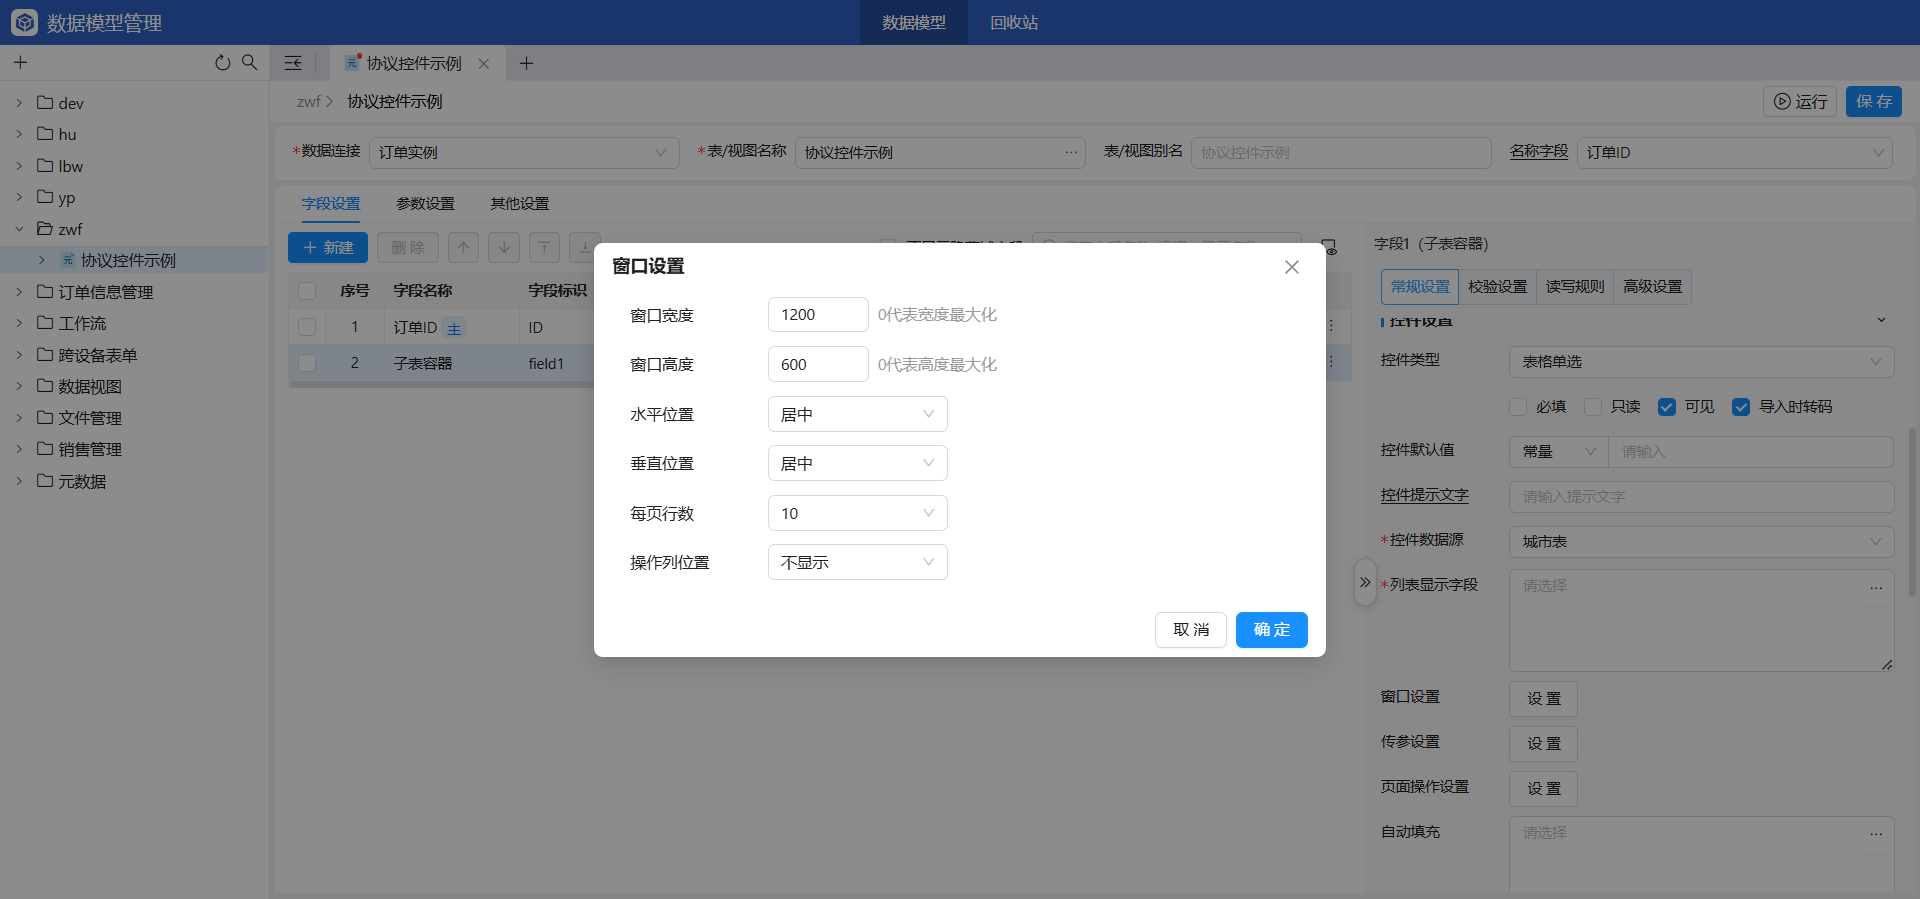Select the 字段设置 tab
Screen dimensions: 1920x899
[331, 203]
